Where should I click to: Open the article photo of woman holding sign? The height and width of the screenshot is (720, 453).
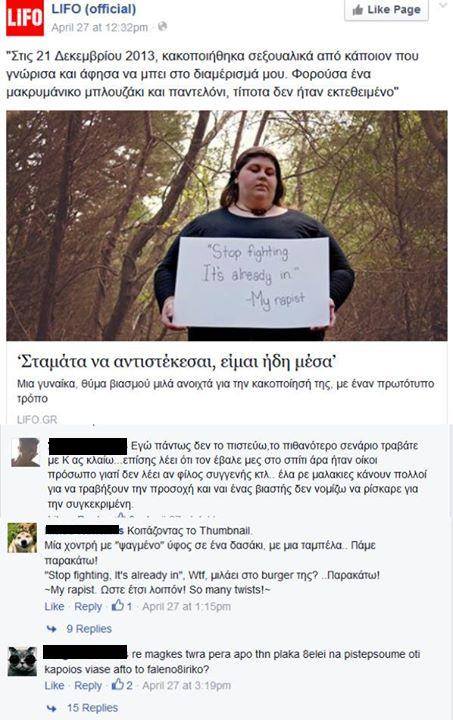click(227, 225)
